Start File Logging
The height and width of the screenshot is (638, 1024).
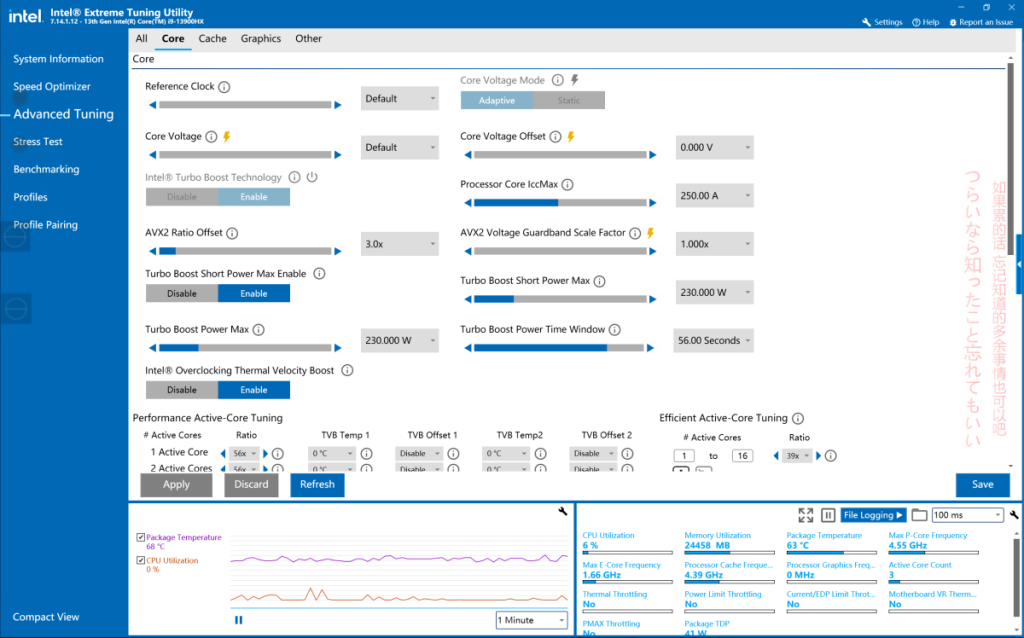pyautogui.click(x=873, y=515)
